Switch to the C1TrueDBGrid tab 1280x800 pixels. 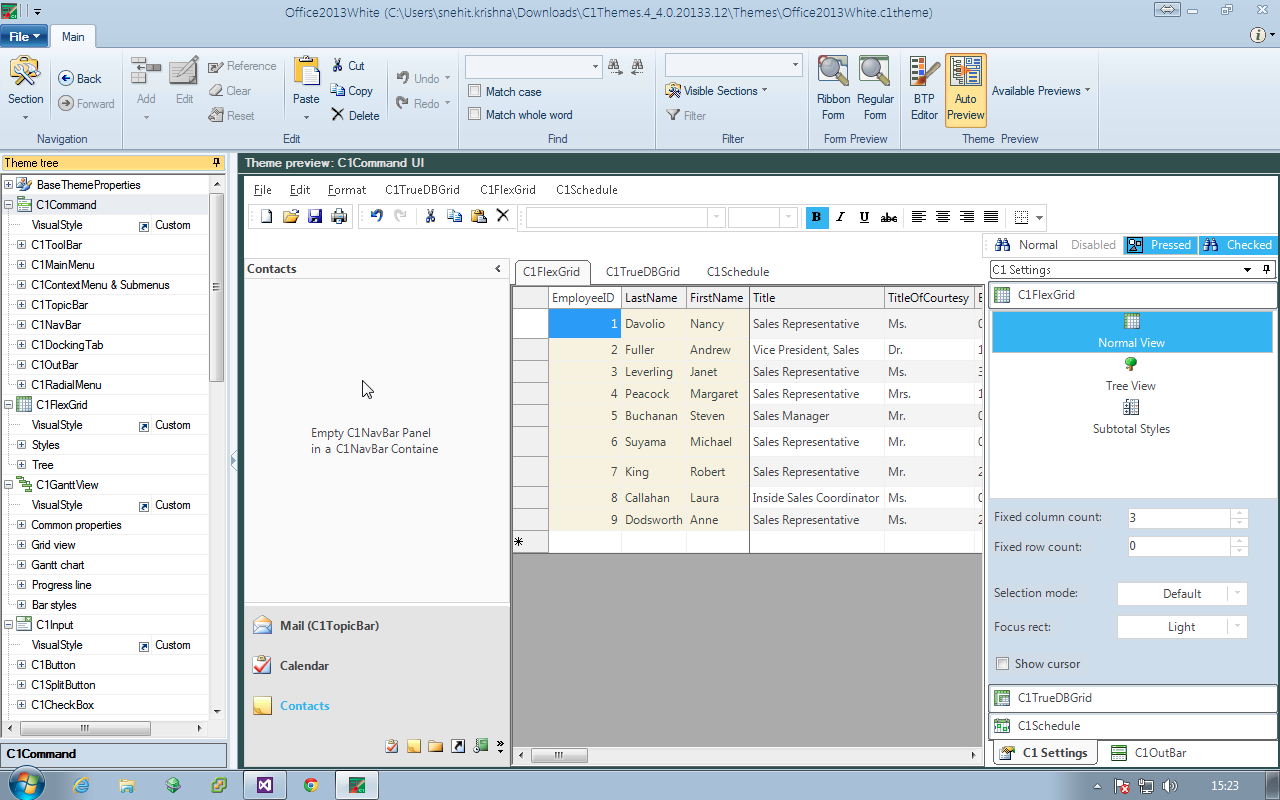pos(643,272)
